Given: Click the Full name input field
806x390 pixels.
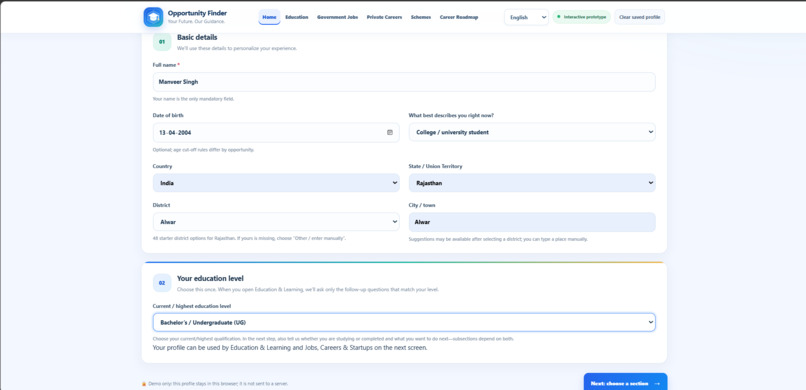Looking at the screenshot, I should tap(404, 82).
